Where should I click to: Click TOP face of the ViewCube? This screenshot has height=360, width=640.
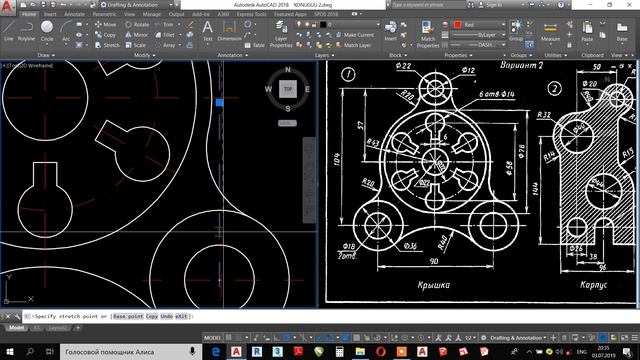point(288,89)
